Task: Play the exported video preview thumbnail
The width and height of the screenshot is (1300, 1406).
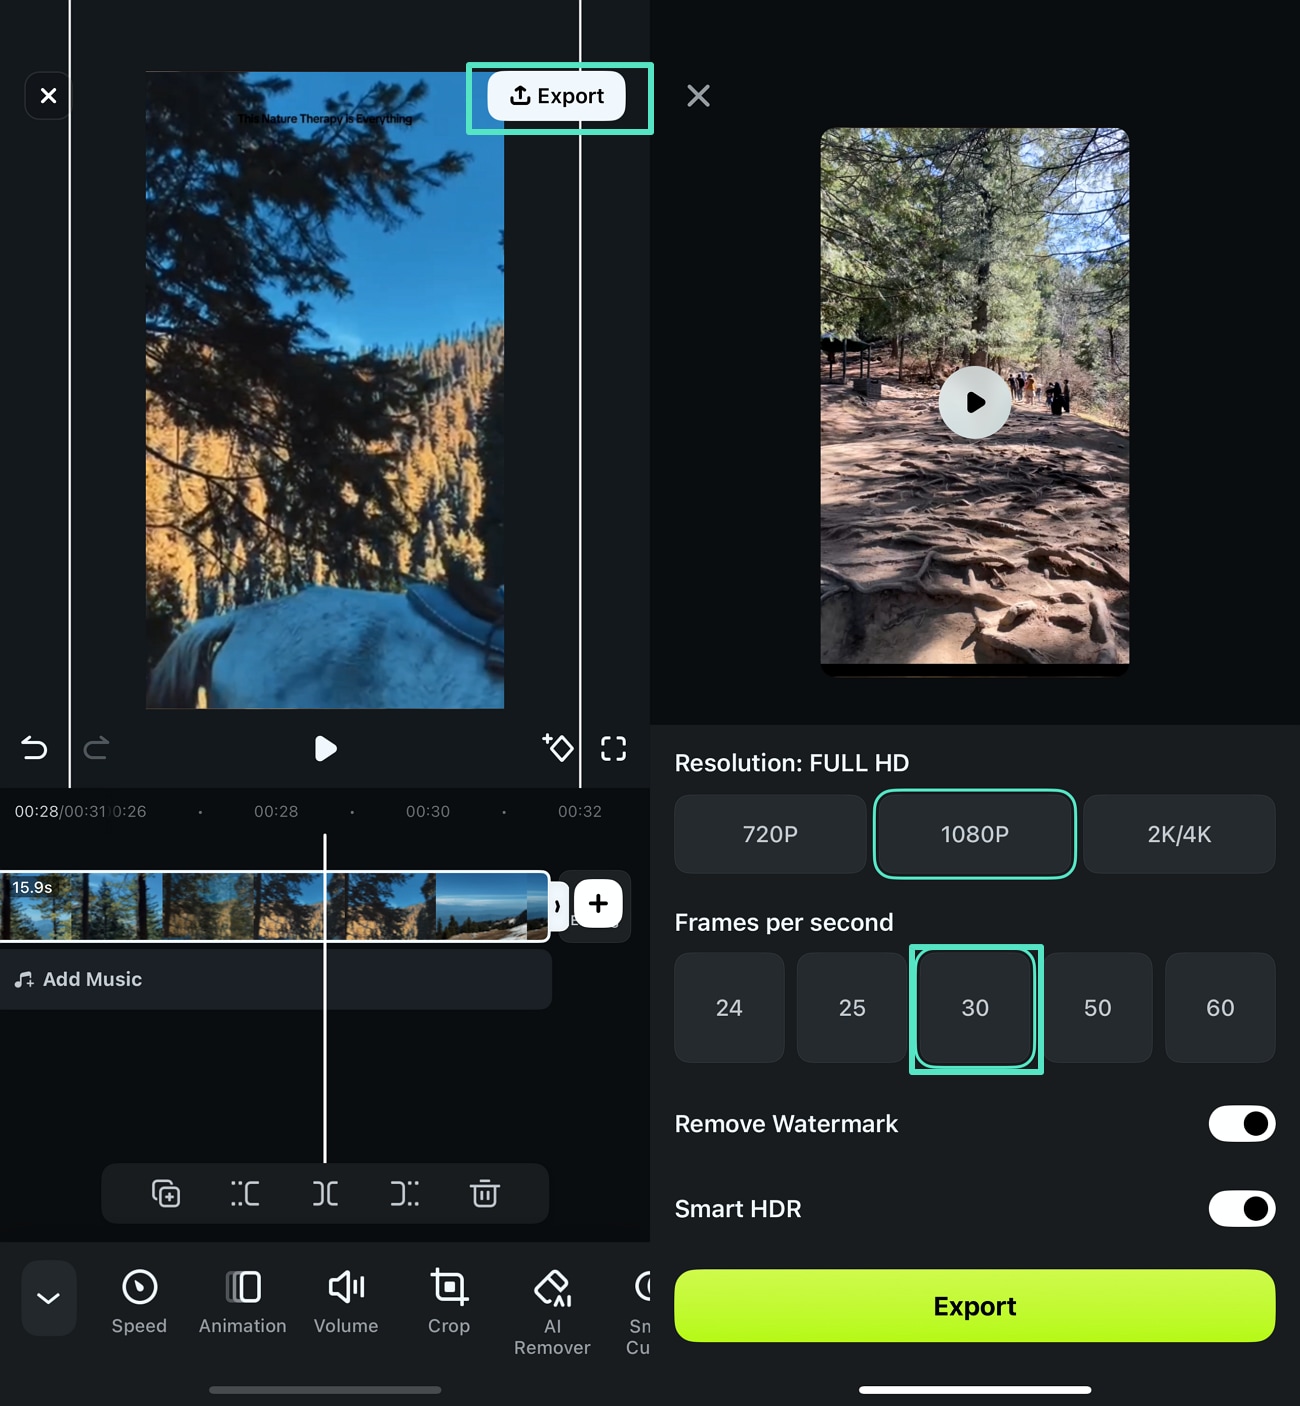Action: [975, 402]
